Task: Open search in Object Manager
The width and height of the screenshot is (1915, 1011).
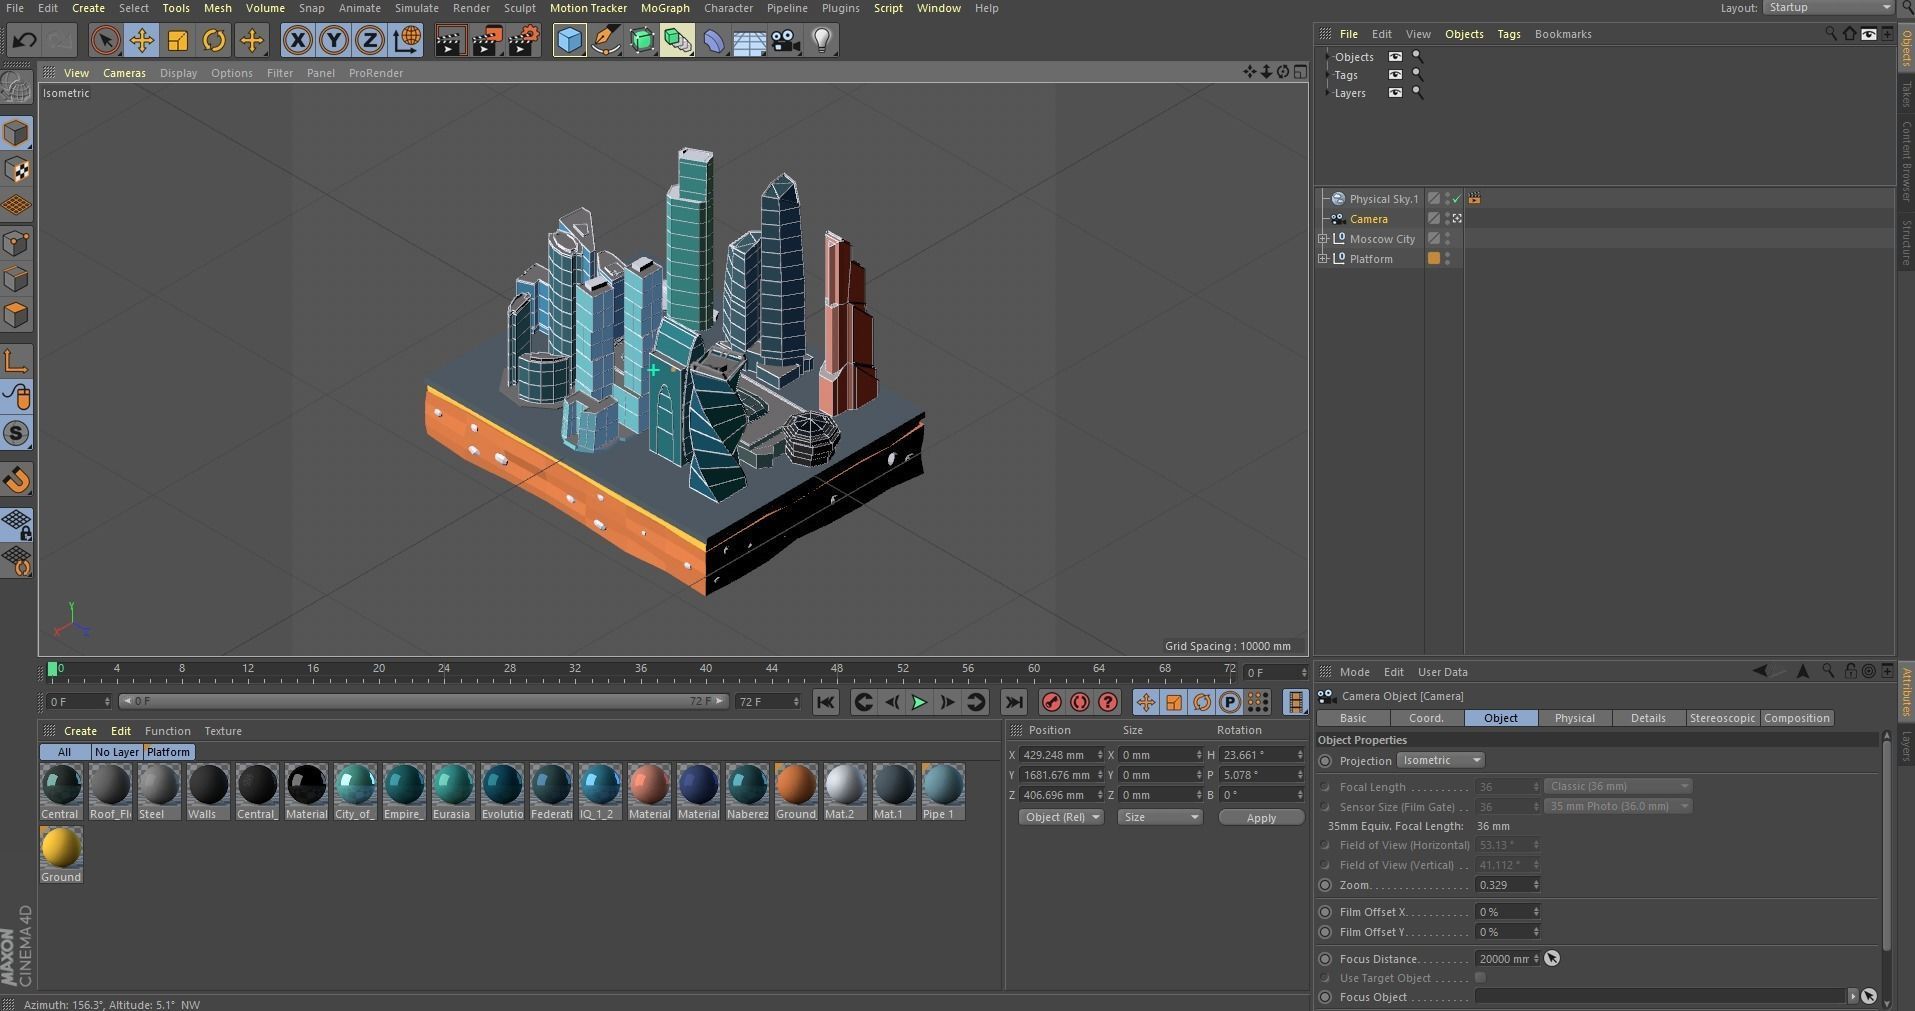Action: tap(1831, 34)
